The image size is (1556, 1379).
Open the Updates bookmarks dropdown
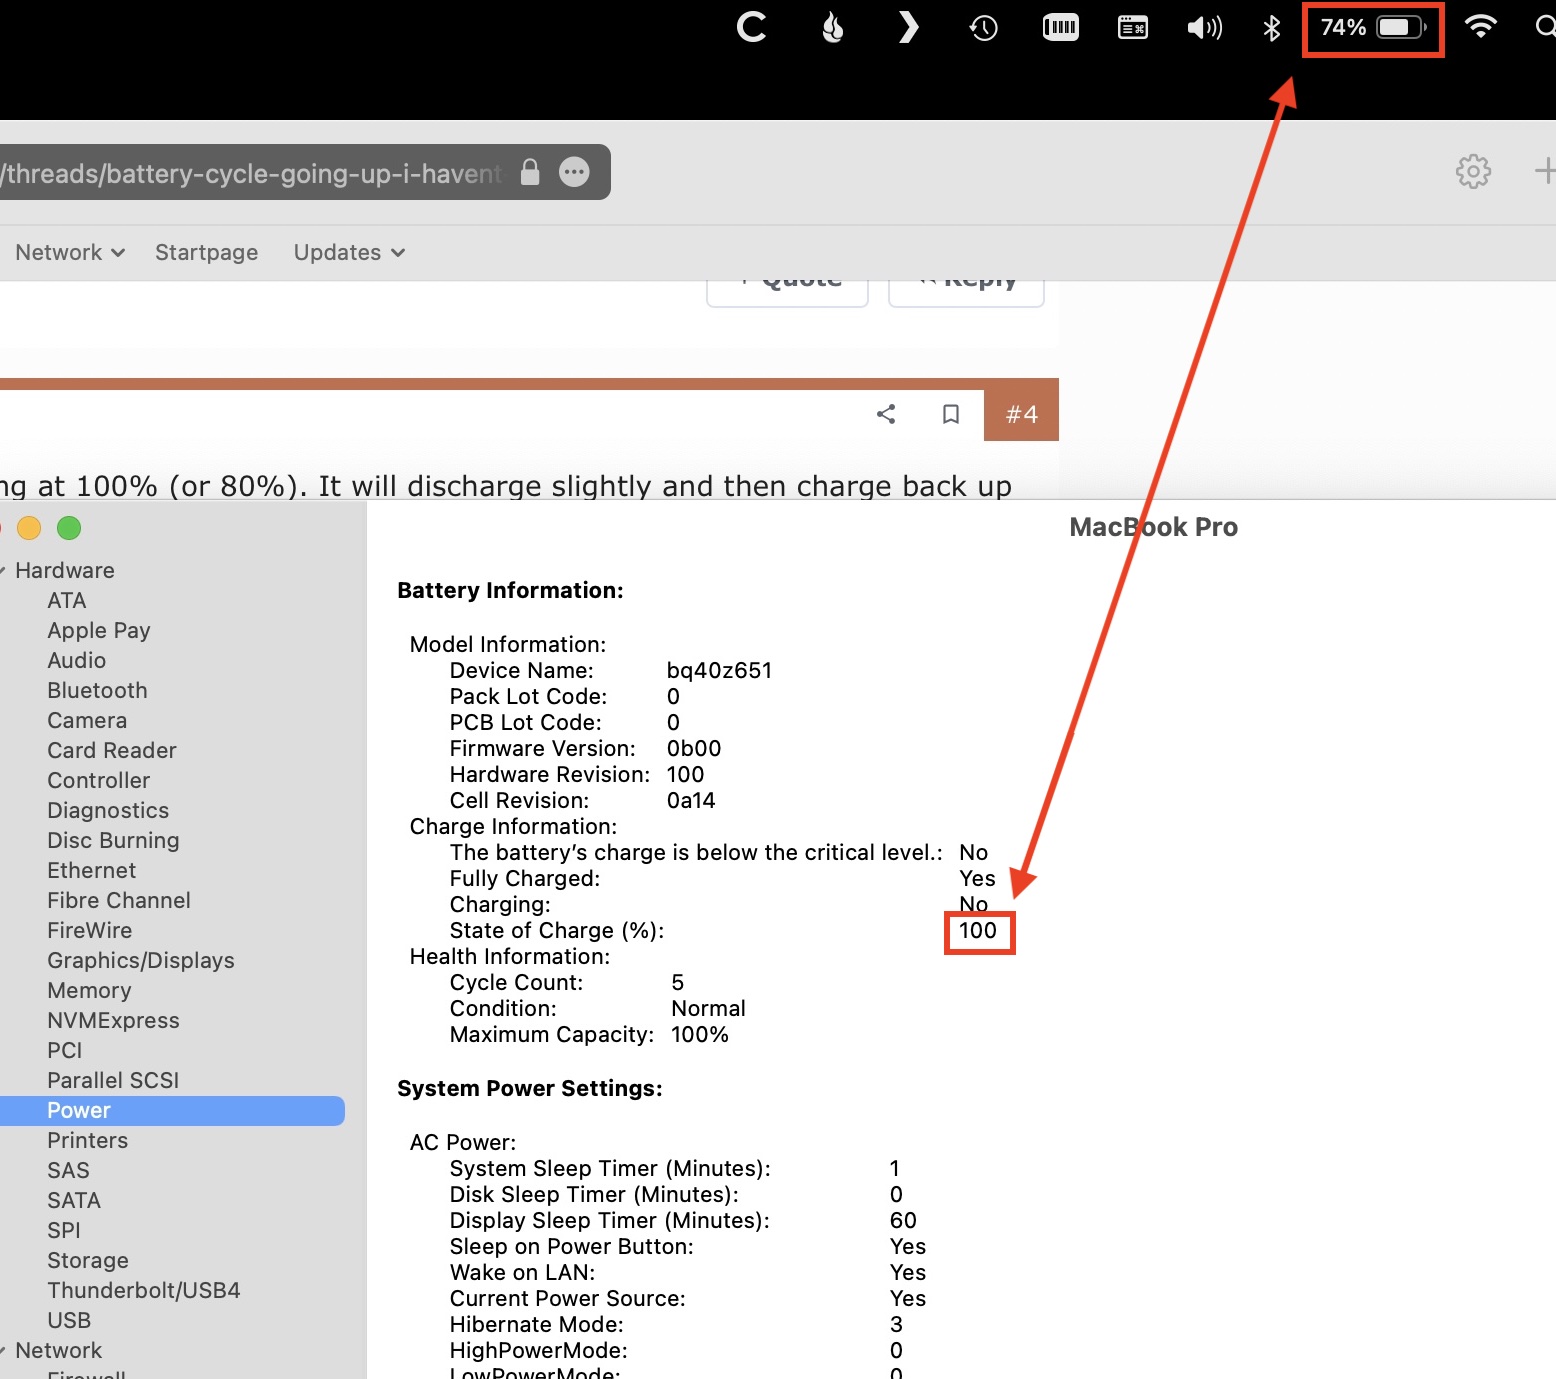pyautogui.click(x=349, y=252)
